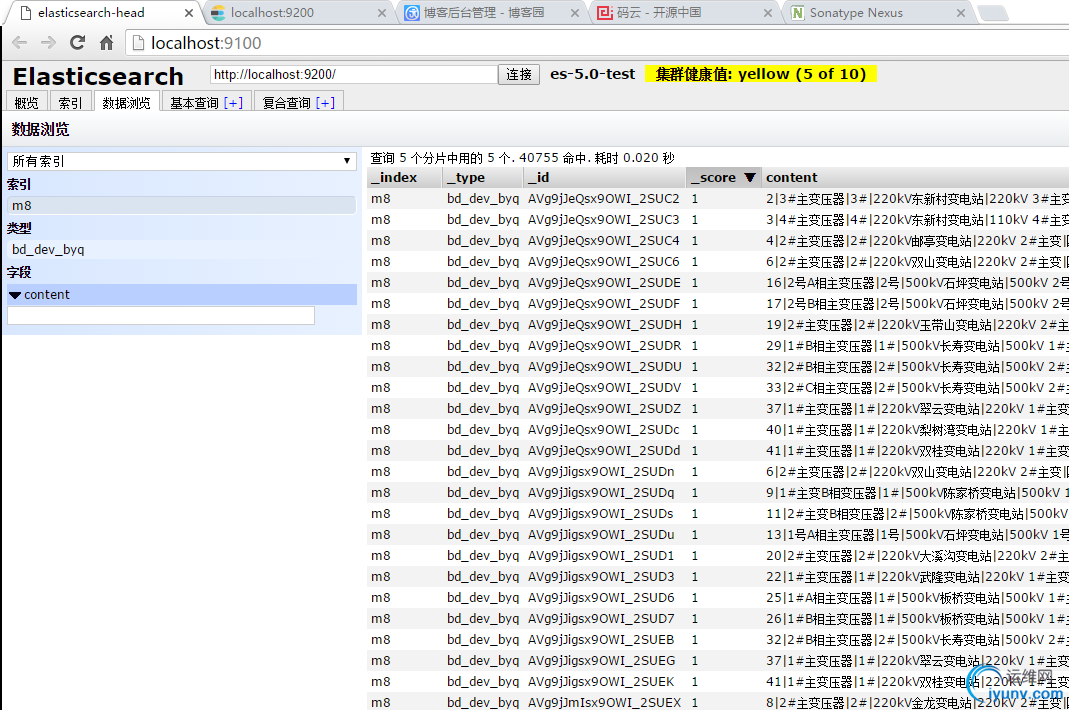Screen dimensions: 1069x710
Task: Close the elasticsearch-head tab
Action: pos(189,13)
